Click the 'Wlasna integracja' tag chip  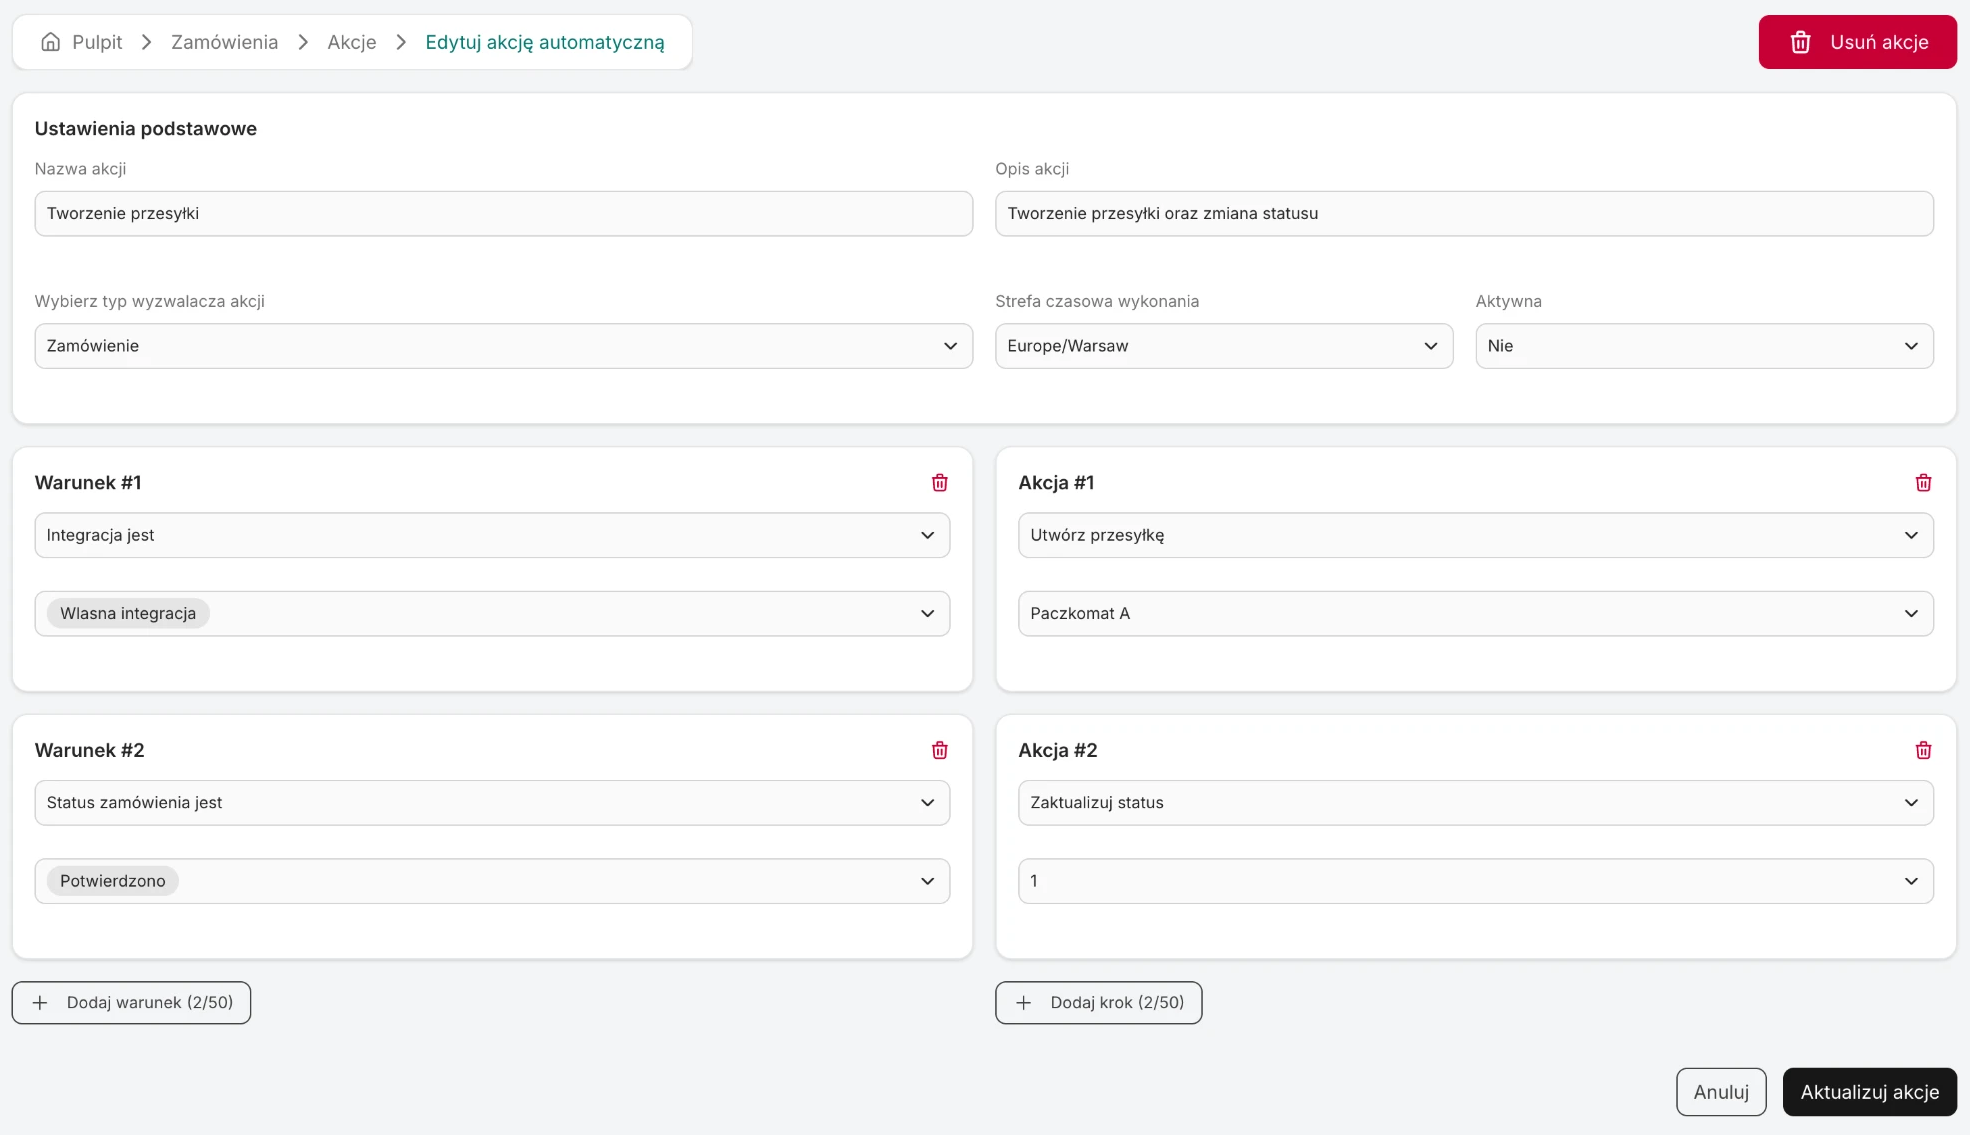128,614
